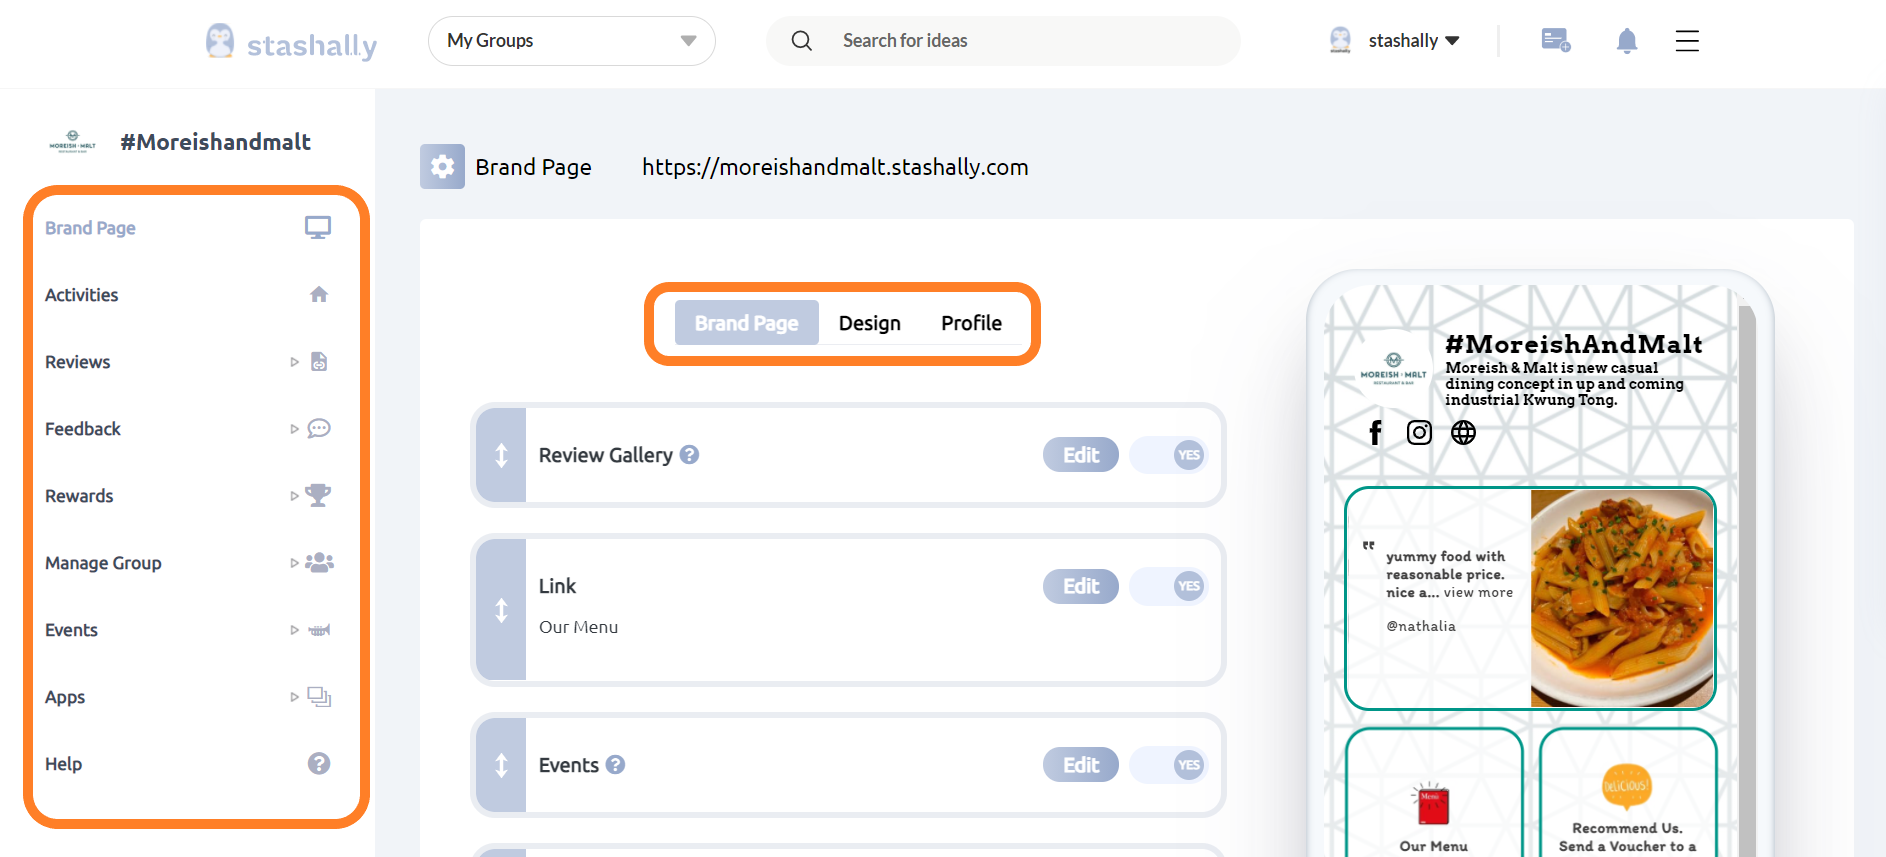Screen dimensions: 1886x857
Task: Click the chat bubble icon beside Feedback
Action: click(x=319, y=428)
